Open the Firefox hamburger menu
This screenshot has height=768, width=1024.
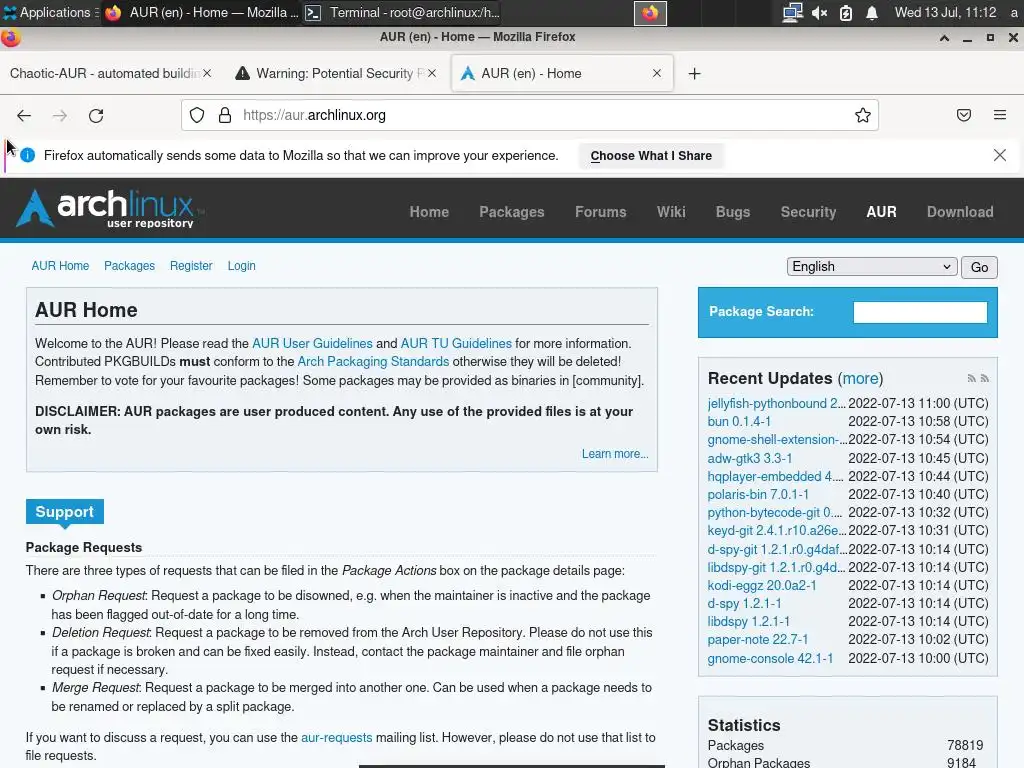click(999, 116)
